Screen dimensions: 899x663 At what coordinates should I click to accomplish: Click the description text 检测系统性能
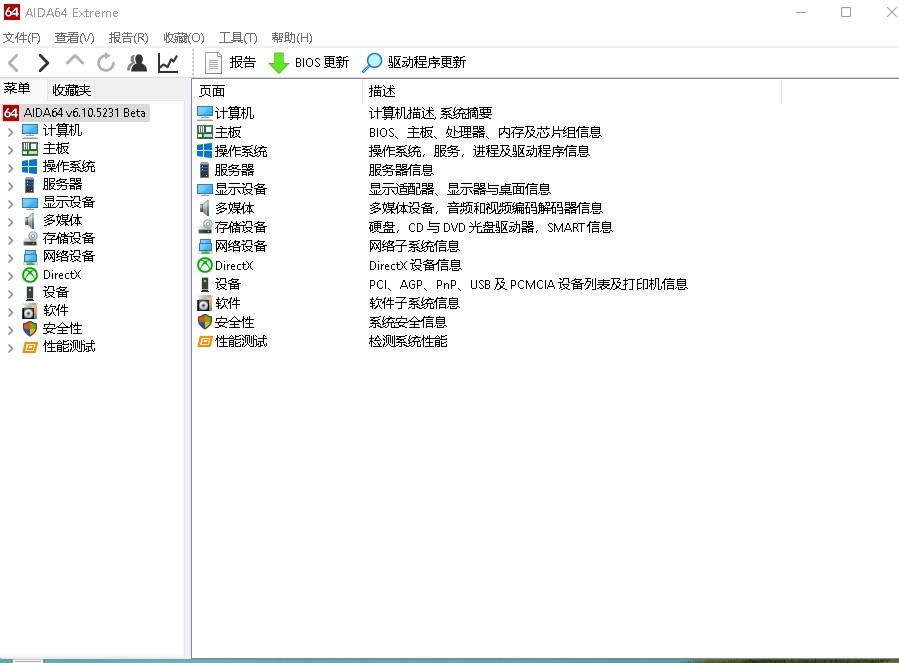(x=408, y=341)
